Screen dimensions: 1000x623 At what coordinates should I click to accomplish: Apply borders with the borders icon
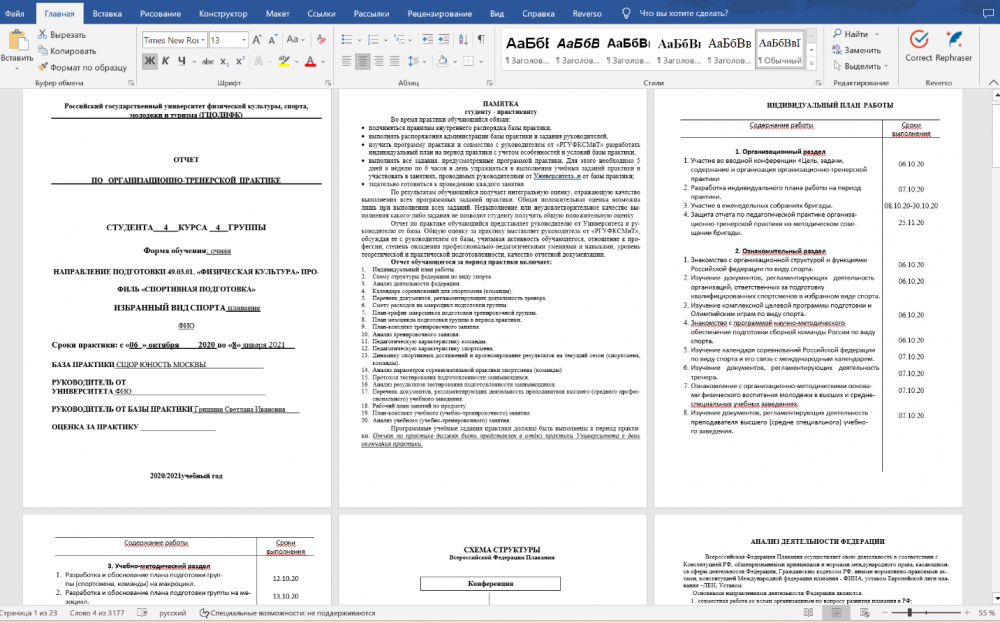coord(469,61)
